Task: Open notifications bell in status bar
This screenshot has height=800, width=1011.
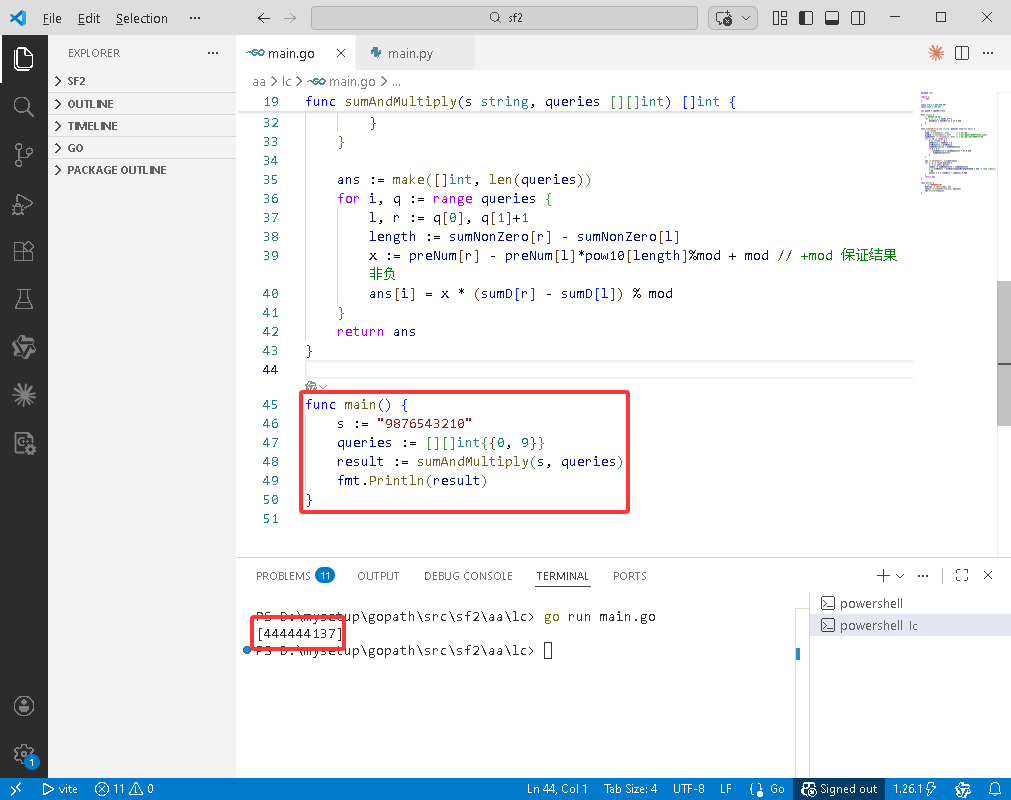Action: pos(995,788)
